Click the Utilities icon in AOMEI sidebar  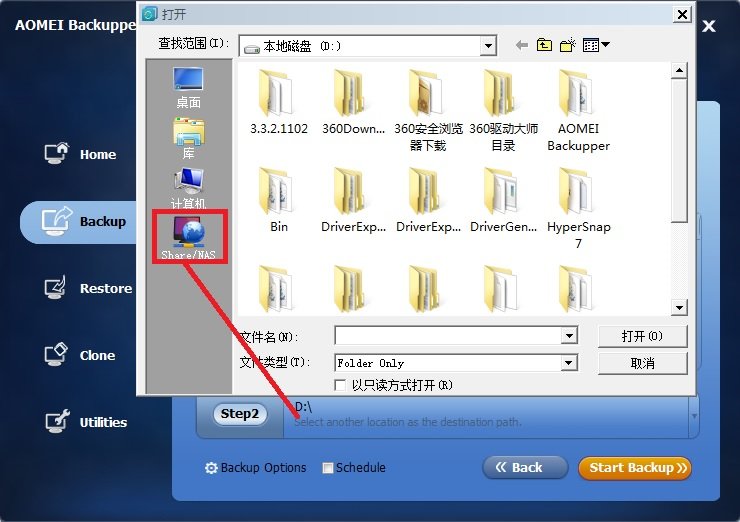click(57, 421)
